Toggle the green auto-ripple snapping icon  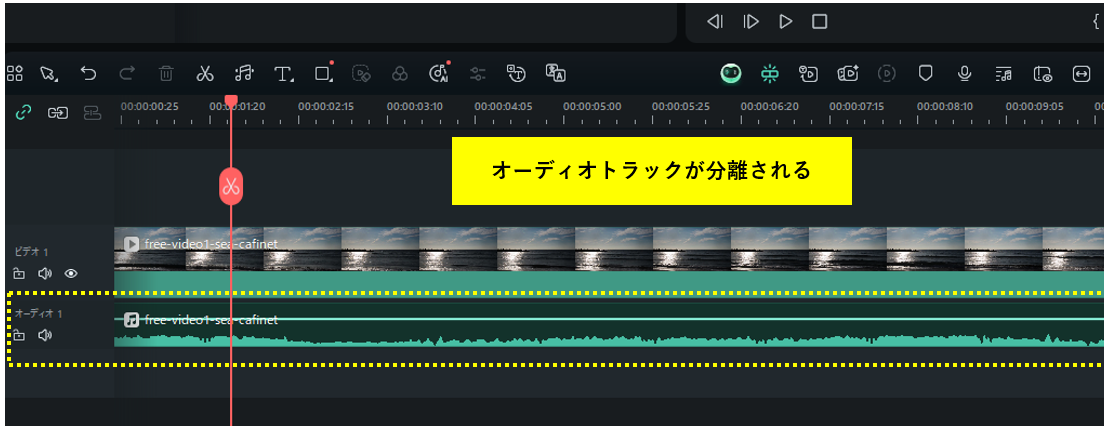(x=770, y=73)
